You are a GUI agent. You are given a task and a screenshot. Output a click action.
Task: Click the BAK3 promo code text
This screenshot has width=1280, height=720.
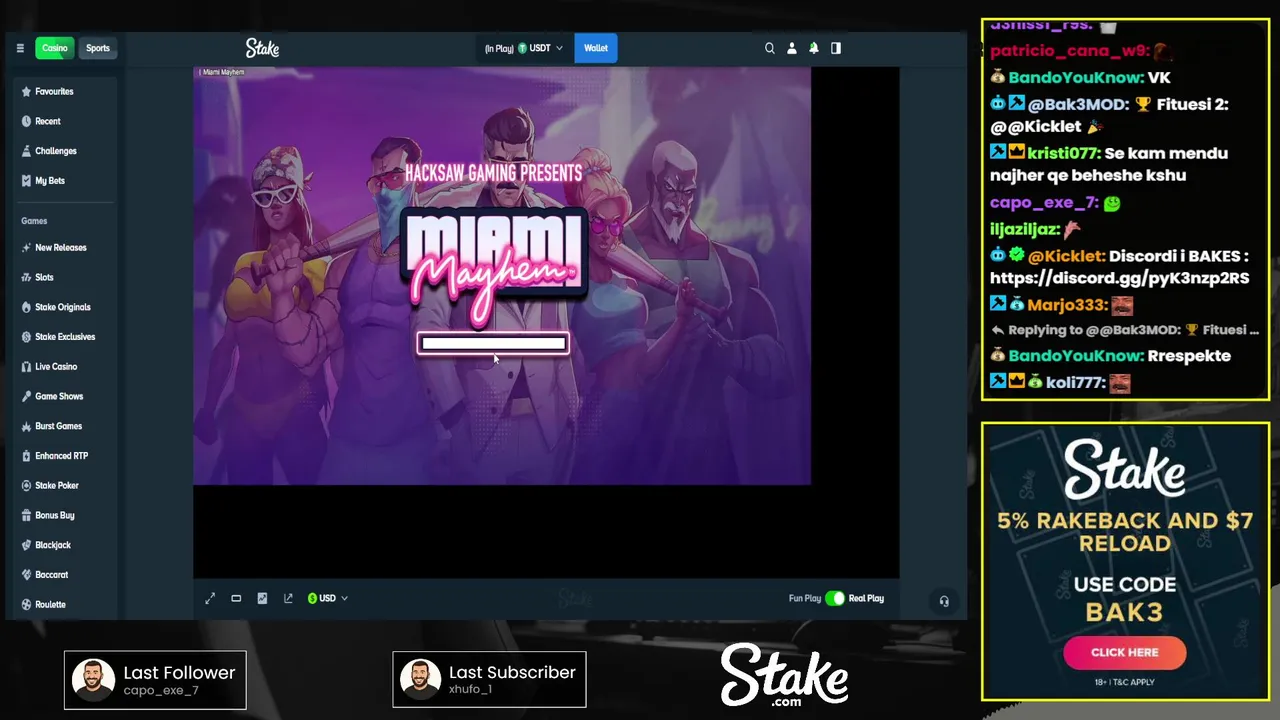pos(1125,611)
